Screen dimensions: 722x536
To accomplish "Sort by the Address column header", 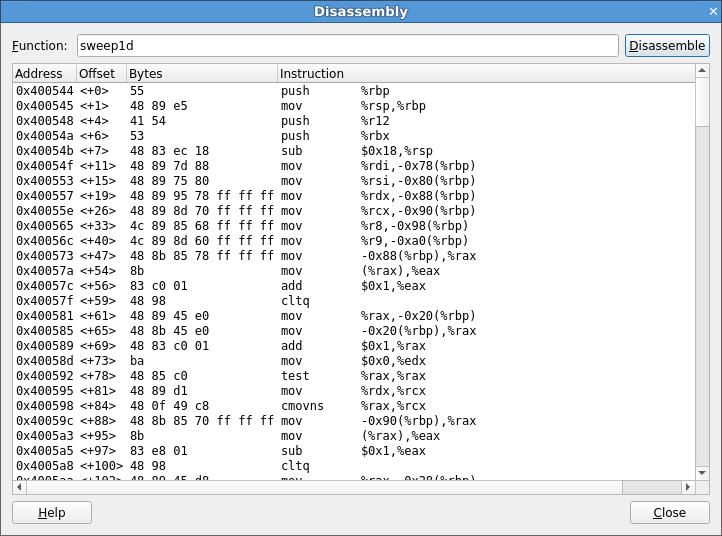I will click(44, 74).
